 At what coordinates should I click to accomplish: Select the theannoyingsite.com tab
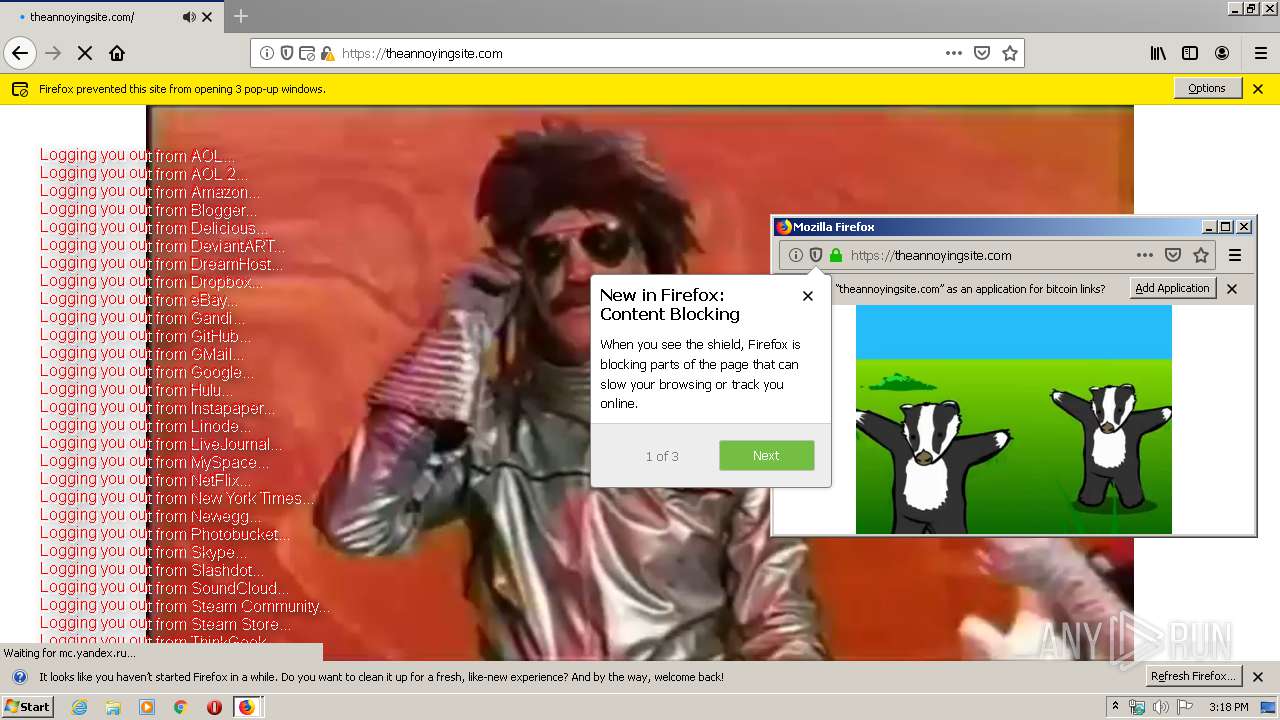[110, 17]
